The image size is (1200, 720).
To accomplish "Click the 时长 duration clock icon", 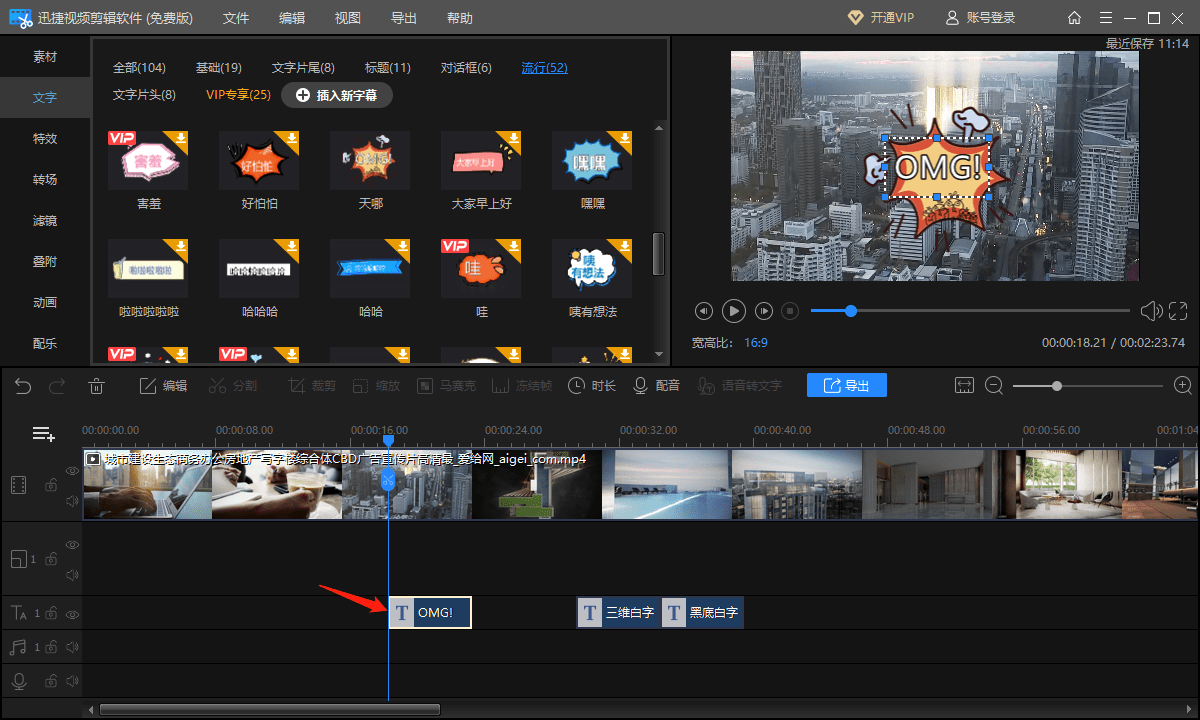I will pyautogui.click(x=591, y=386).
